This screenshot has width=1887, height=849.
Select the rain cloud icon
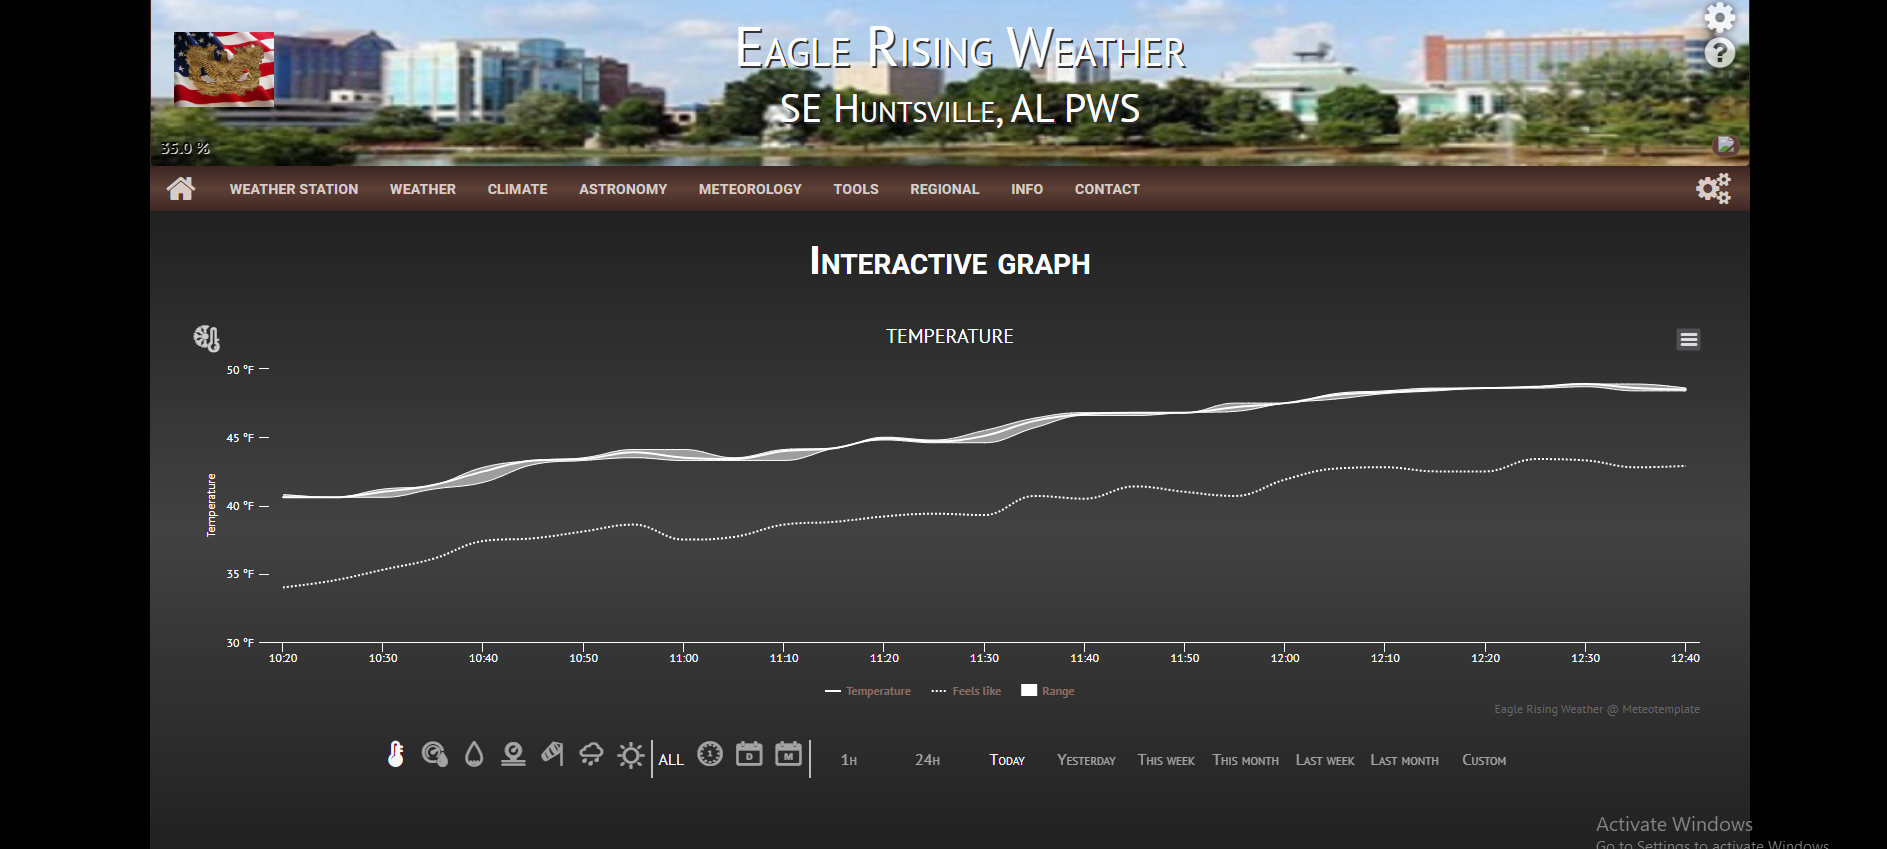(591, 754)
